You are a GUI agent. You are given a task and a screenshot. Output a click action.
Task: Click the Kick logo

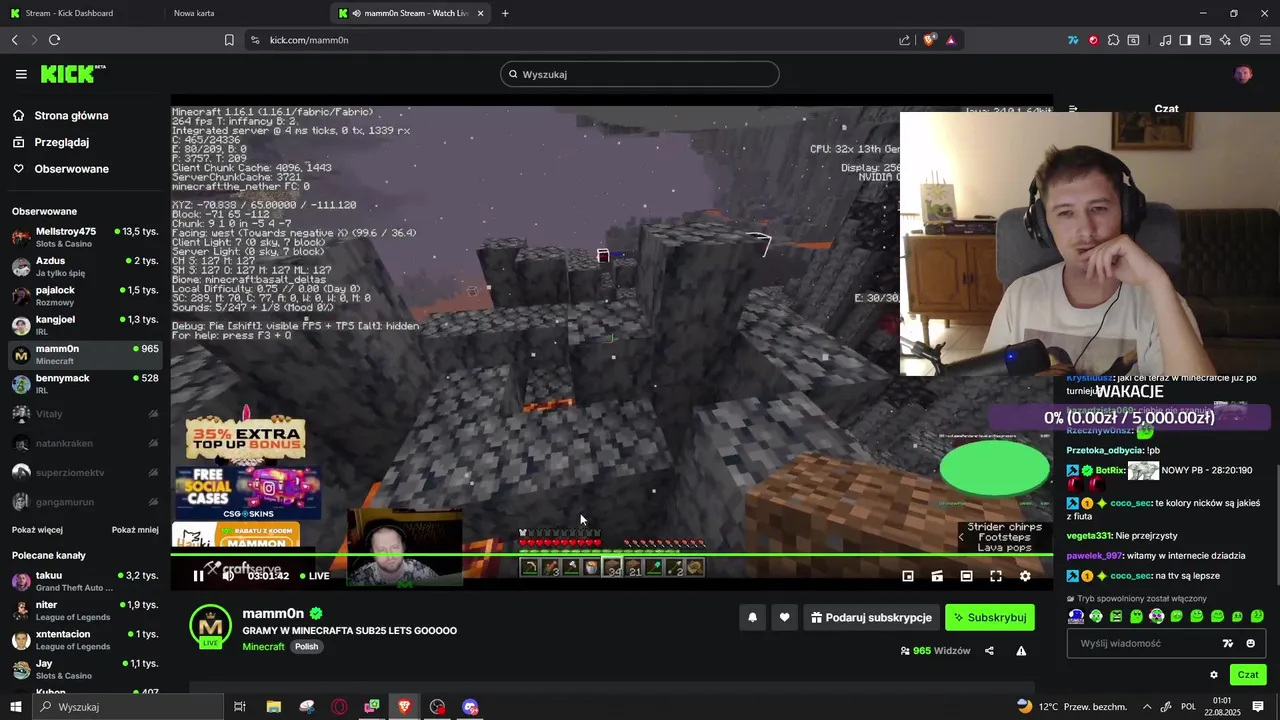(x=72, y=74)
